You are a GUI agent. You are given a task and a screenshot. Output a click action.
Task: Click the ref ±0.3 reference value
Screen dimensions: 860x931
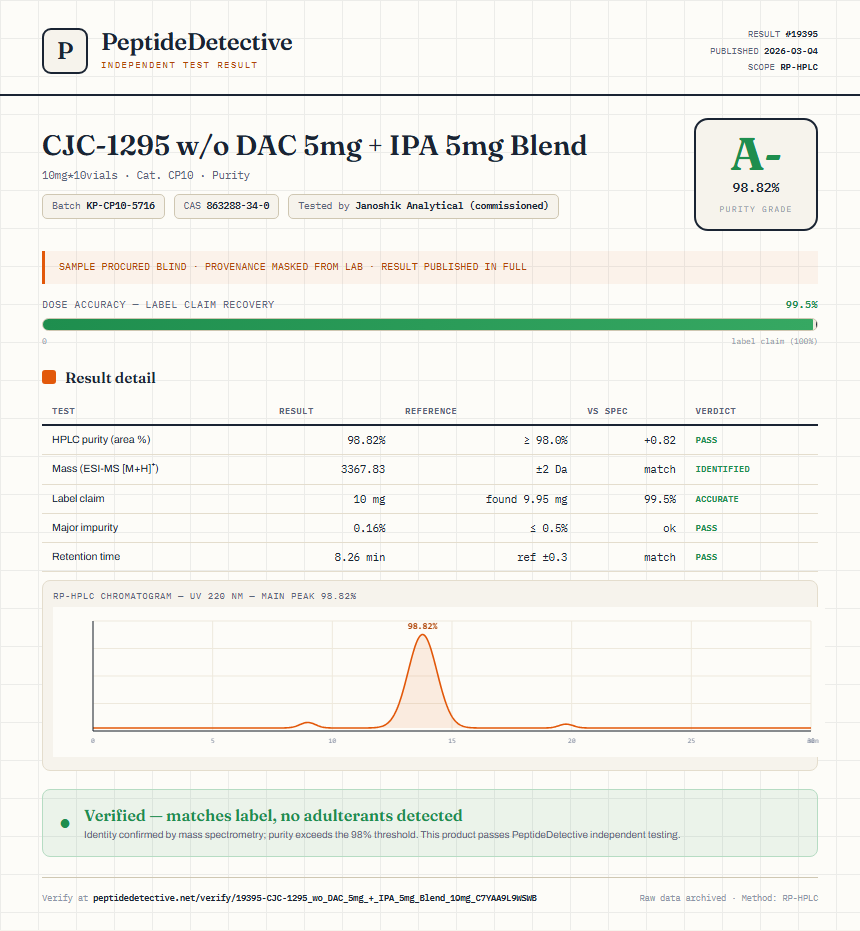point(542,557)
